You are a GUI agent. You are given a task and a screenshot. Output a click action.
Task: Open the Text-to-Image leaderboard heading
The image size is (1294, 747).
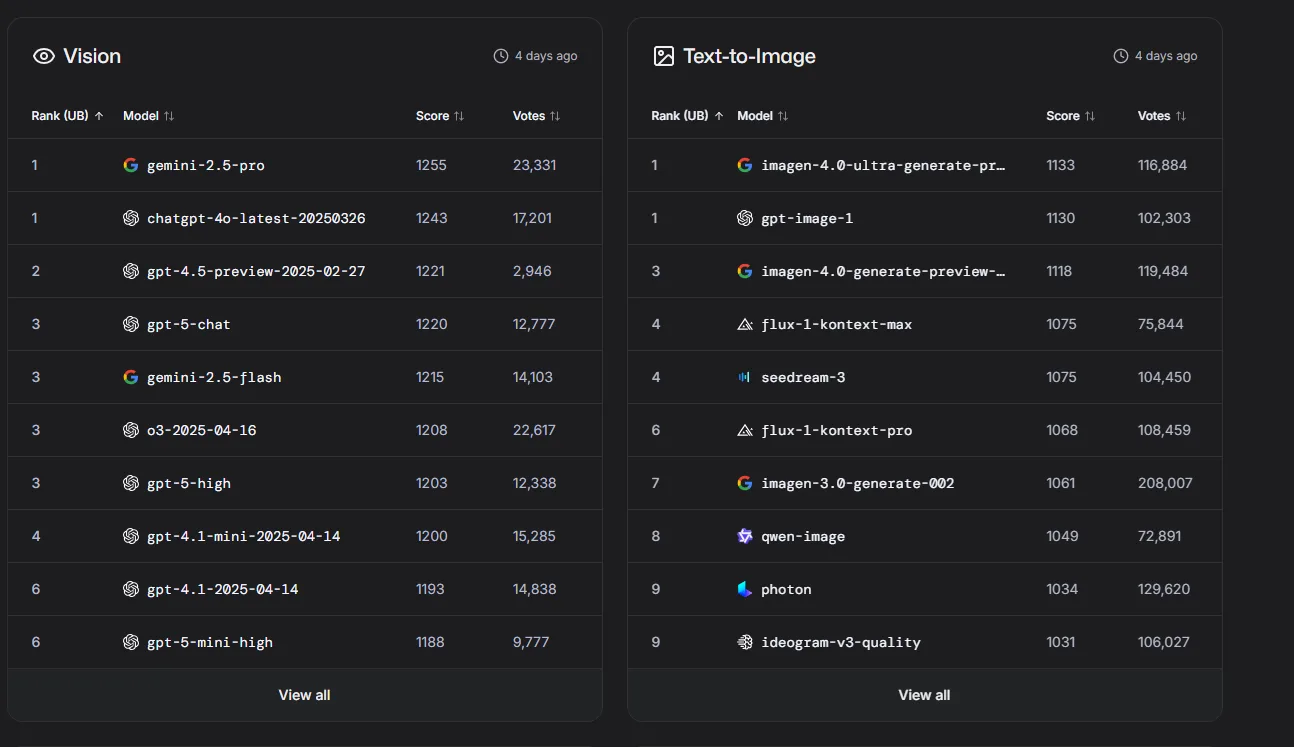[x=749, y=56]
